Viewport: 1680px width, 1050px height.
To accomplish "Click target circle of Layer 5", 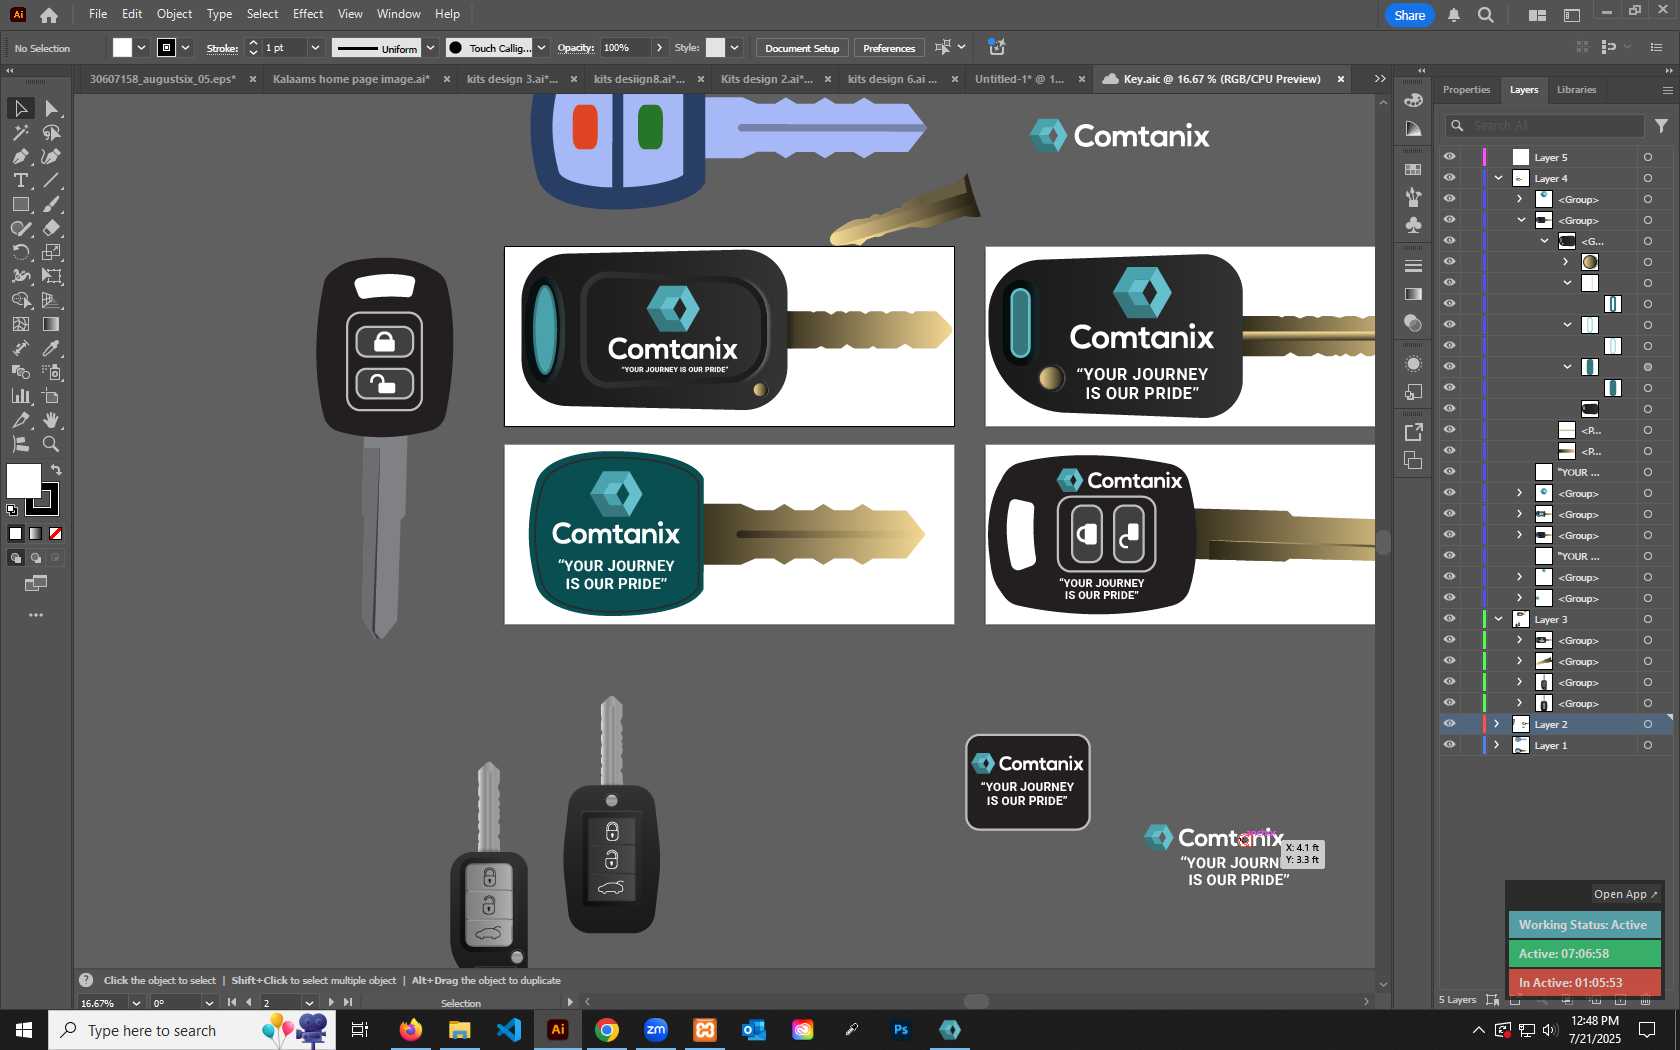I will 1648,157.
